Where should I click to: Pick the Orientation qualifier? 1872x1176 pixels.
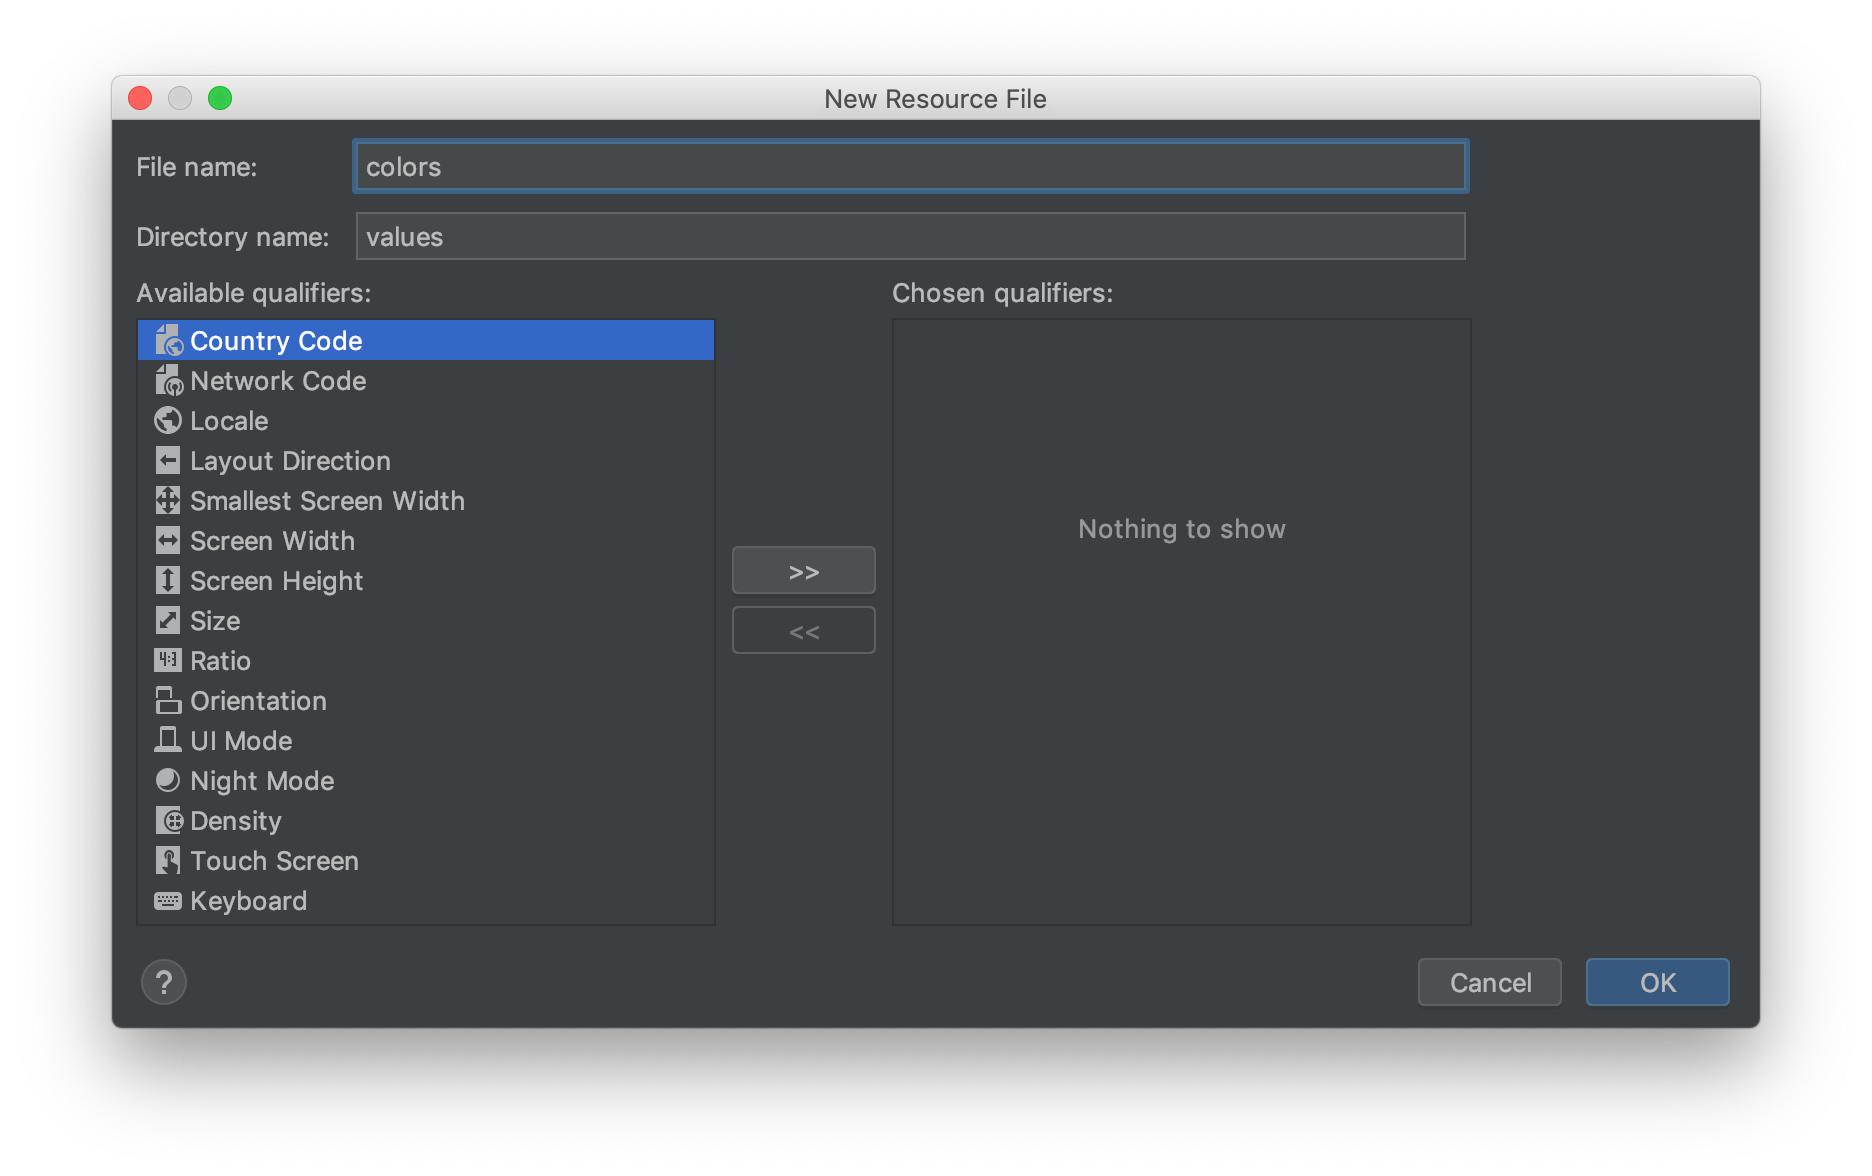pos(426,700)
